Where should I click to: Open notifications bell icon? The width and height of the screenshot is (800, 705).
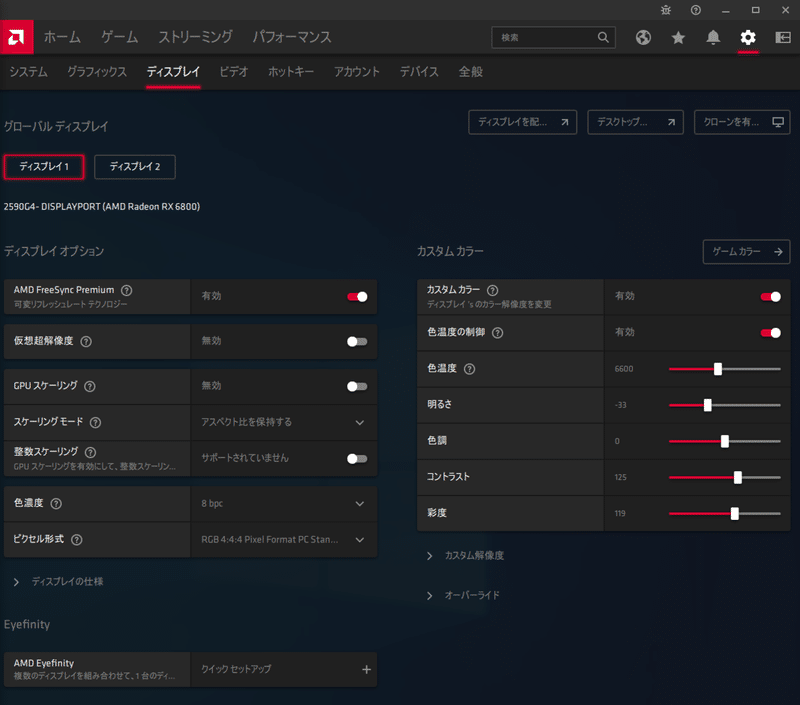click(x=713, y=37)
